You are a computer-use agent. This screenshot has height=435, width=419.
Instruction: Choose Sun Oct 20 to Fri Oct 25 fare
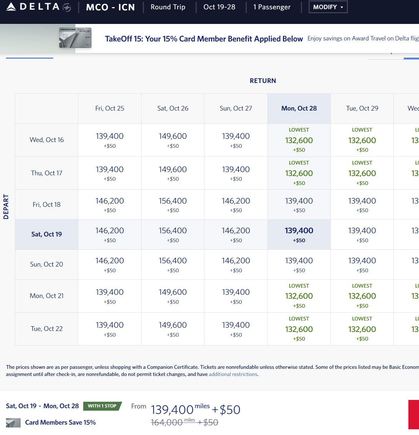point(110,264)
